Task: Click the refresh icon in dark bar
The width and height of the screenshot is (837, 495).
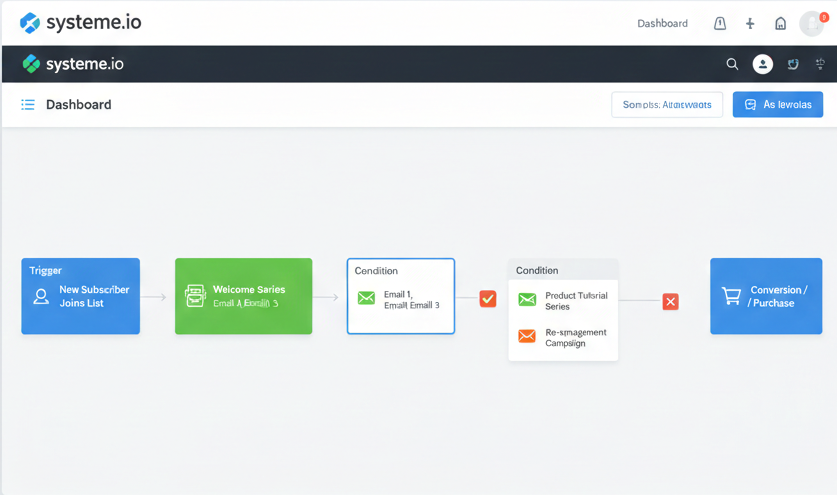Action: [793, 64]
